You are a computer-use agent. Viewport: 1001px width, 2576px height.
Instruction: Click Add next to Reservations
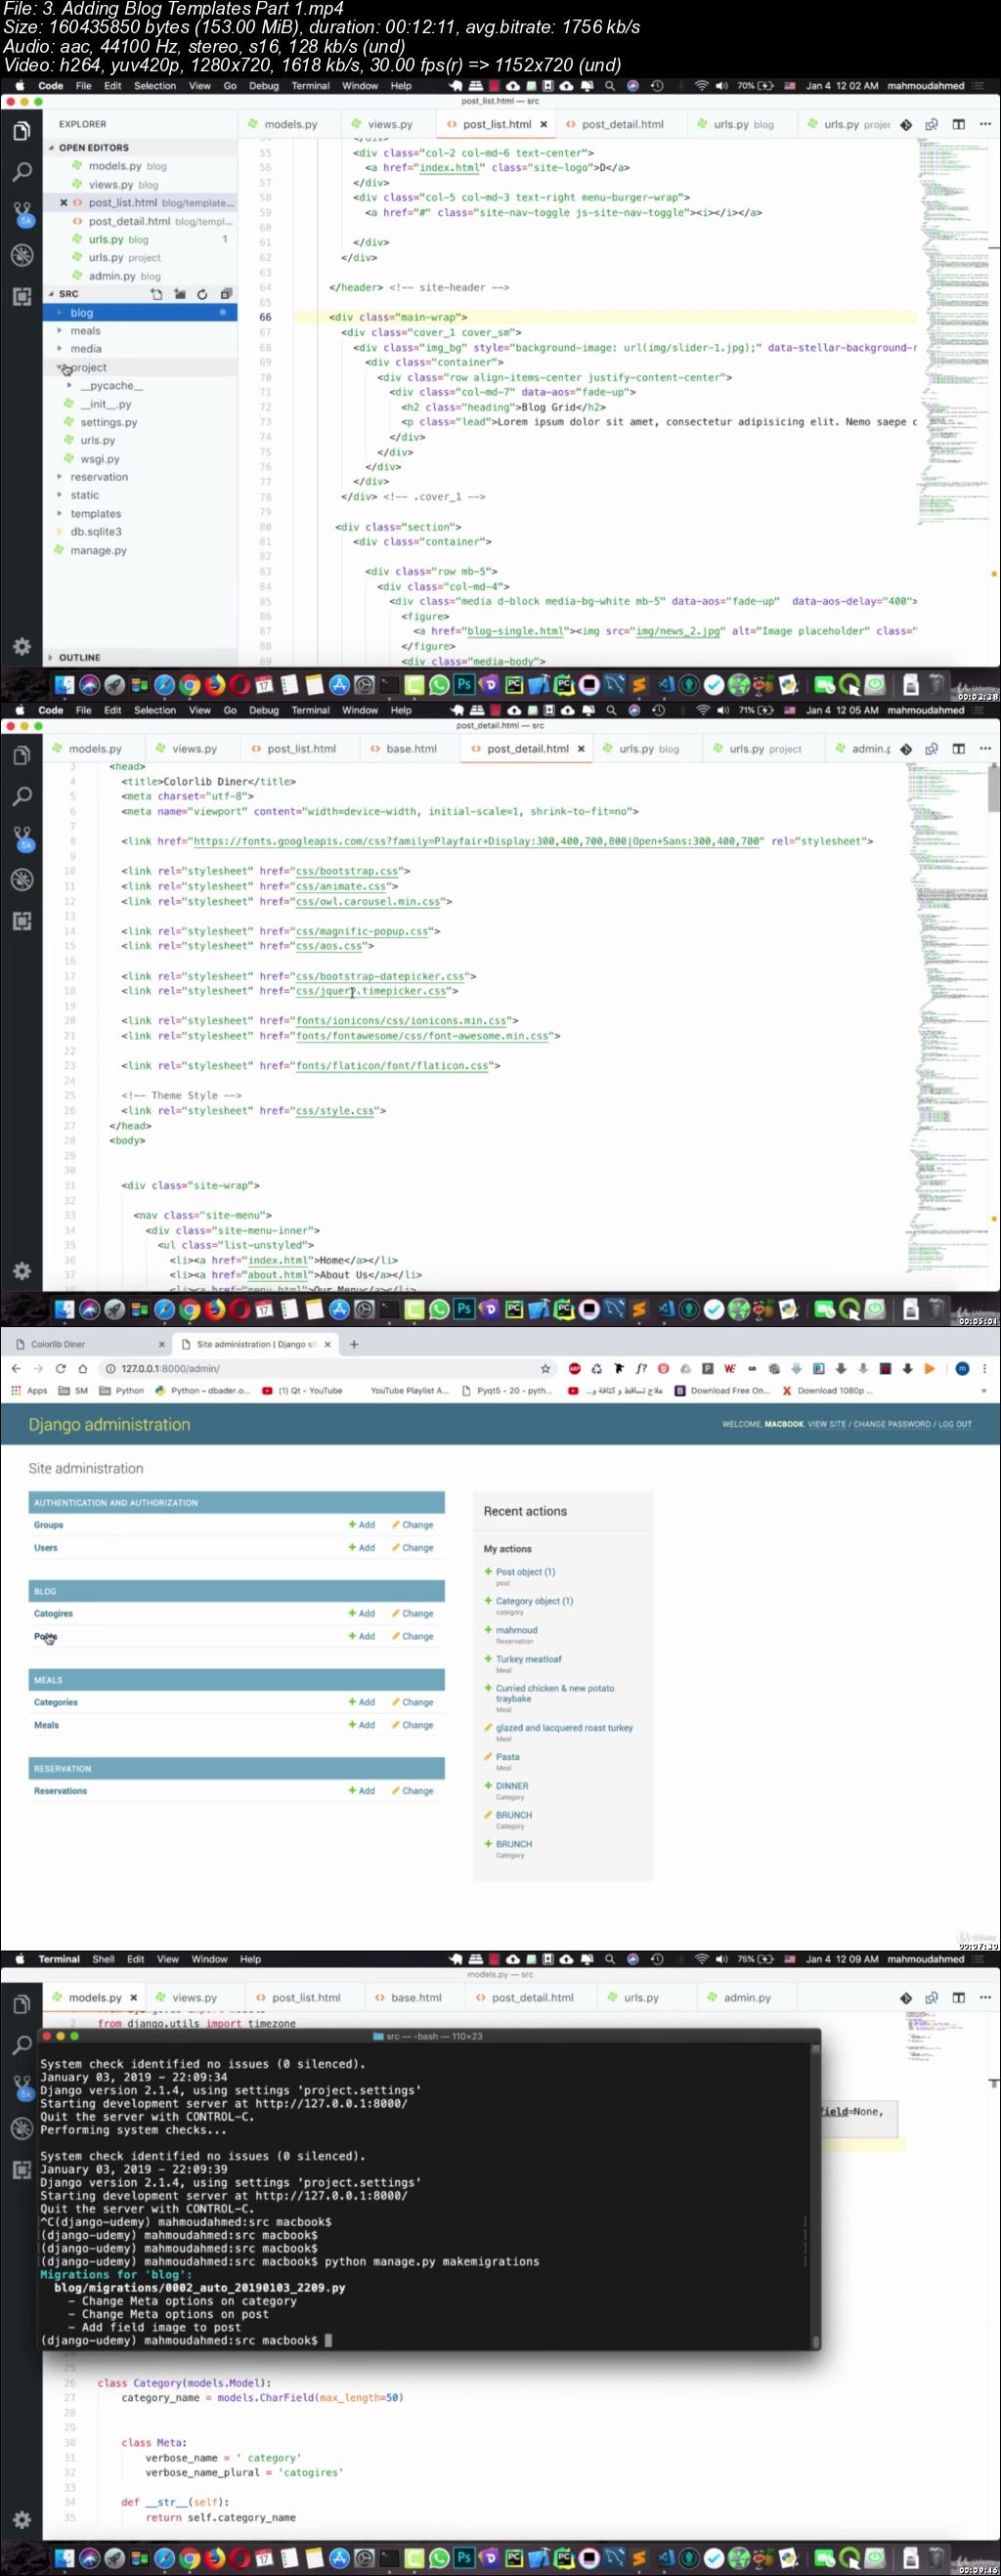tap(362, 1791)
